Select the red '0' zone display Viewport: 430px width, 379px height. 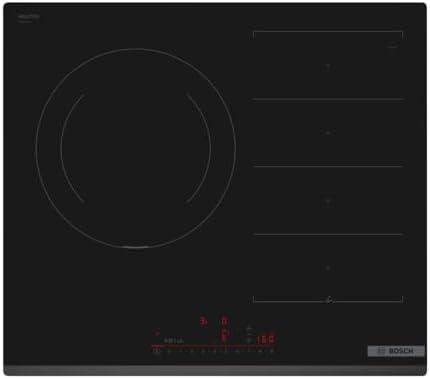point(224,322)
